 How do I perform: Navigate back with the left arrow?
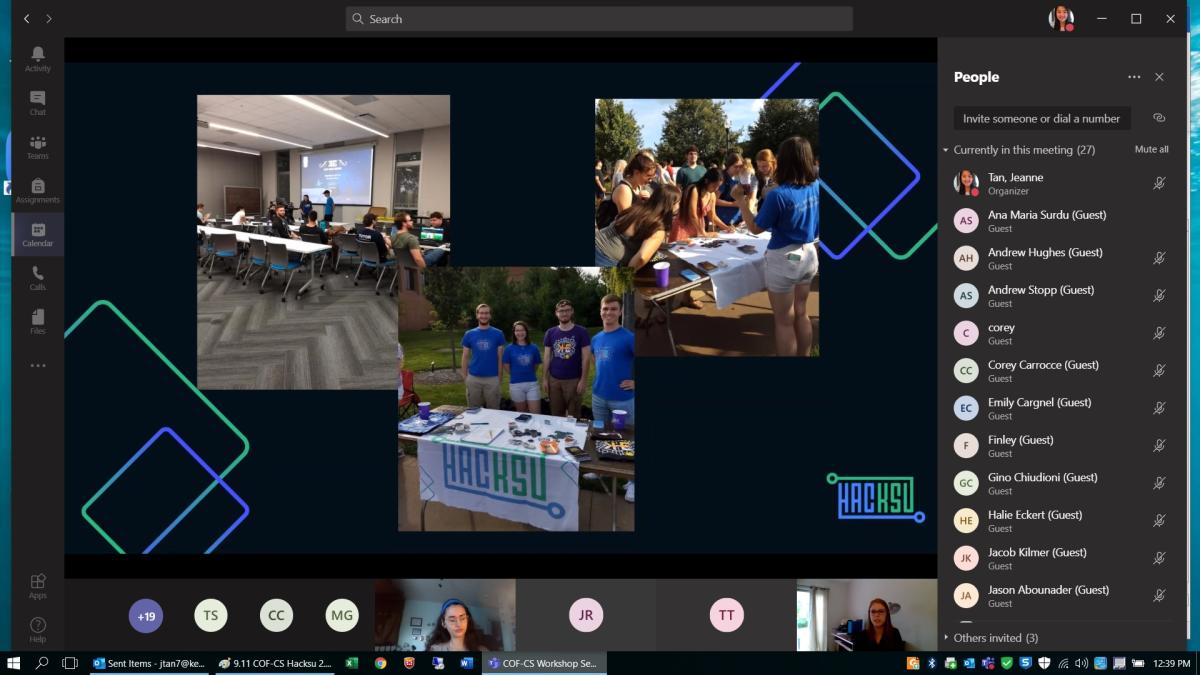(x=27, y=19)
